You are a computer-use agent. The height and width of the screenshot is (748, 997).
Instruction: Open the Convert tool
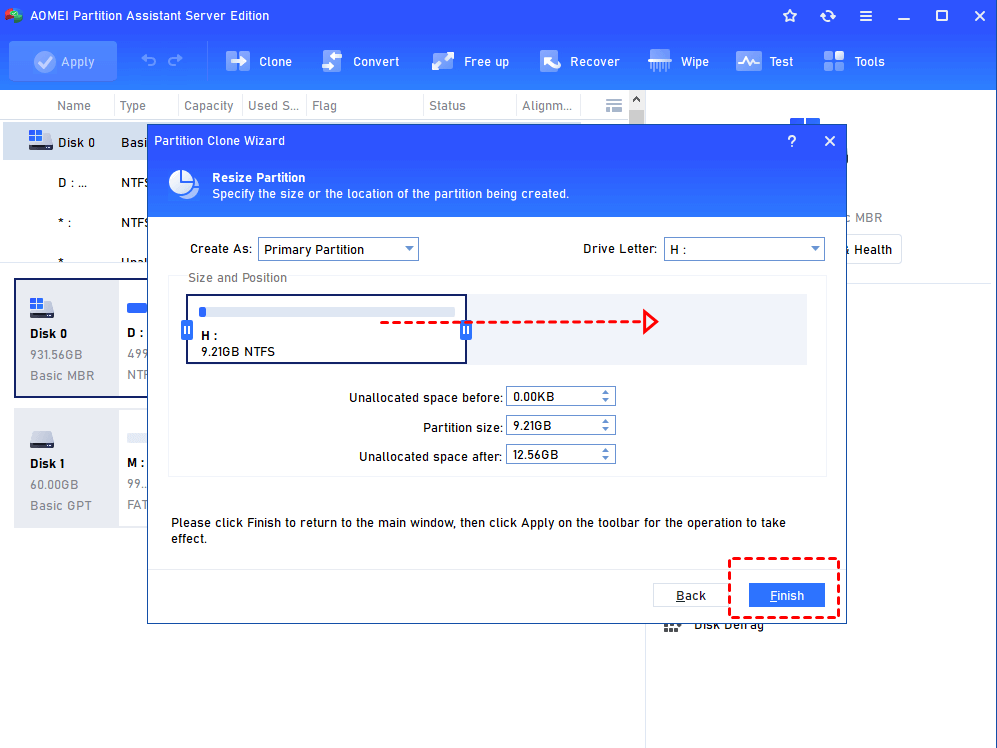coord(361,62)
